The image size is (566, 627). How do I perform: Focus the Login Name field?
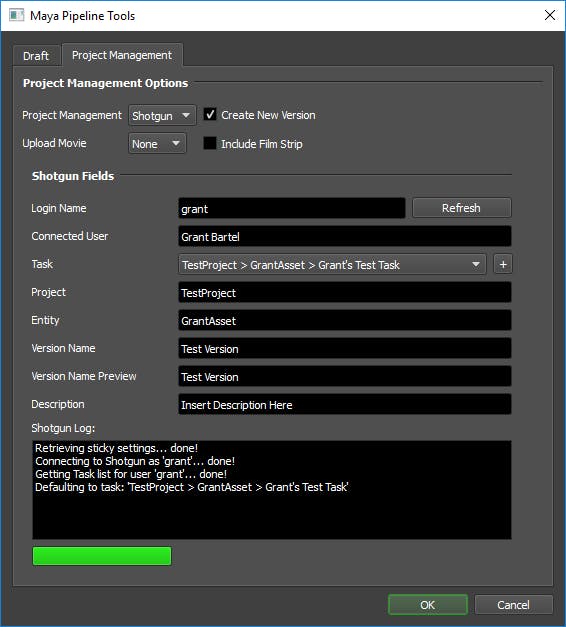click(292, 208)
